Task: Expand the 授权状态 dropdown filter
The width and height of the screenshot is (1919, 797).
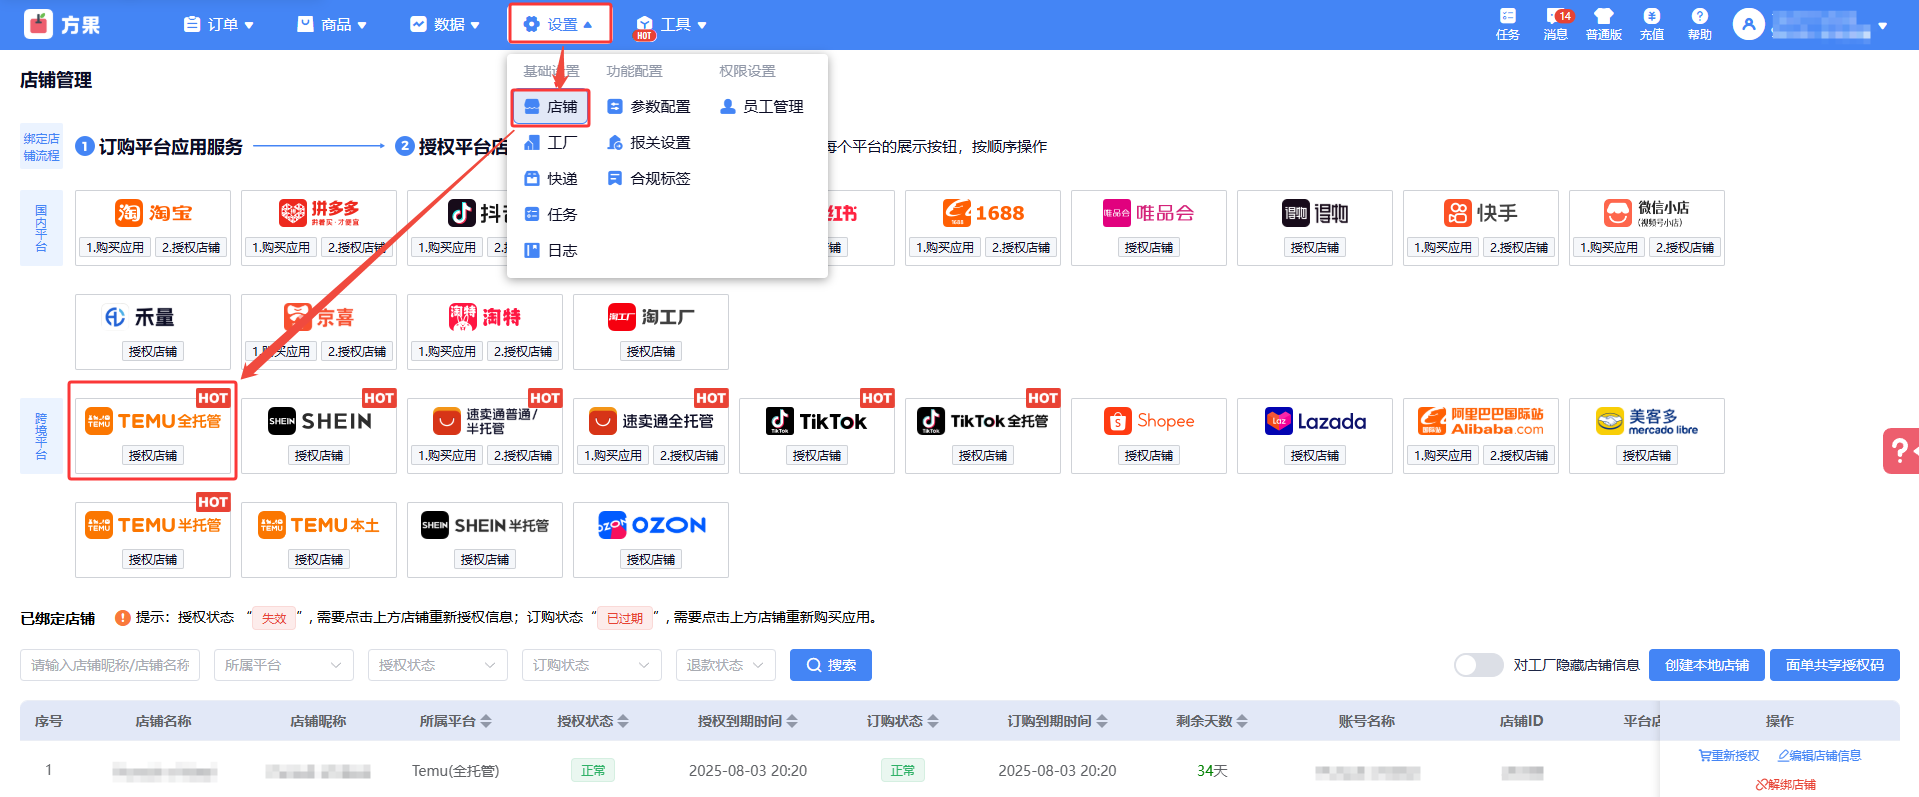Action: pyautogui.click(x=437, y=665)
